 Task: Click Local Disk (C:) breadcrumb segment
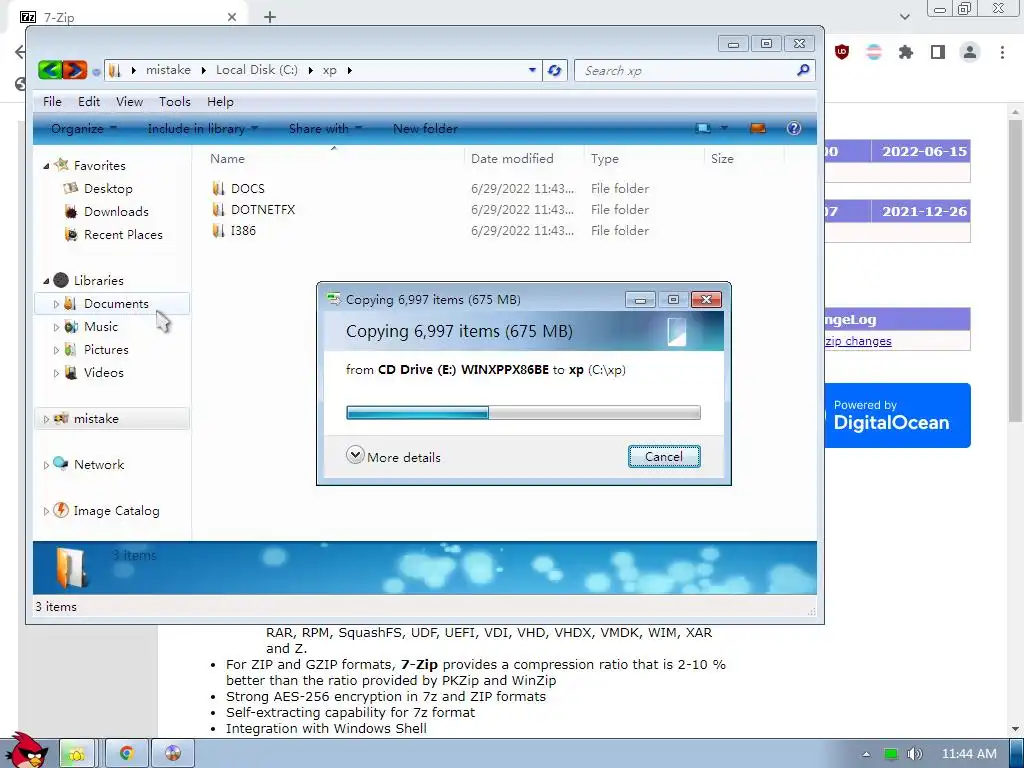tap(257, 70)
